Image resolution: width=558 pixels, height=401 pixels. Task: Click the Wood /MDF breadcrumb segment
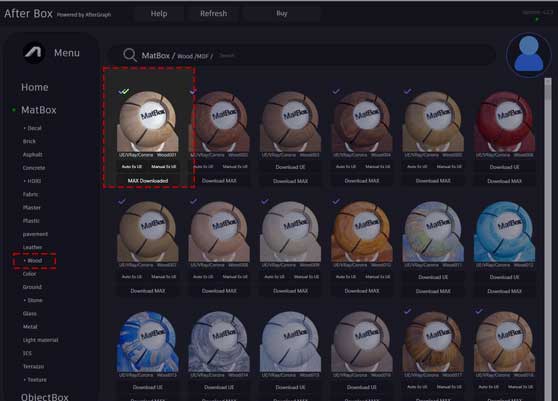193,56
